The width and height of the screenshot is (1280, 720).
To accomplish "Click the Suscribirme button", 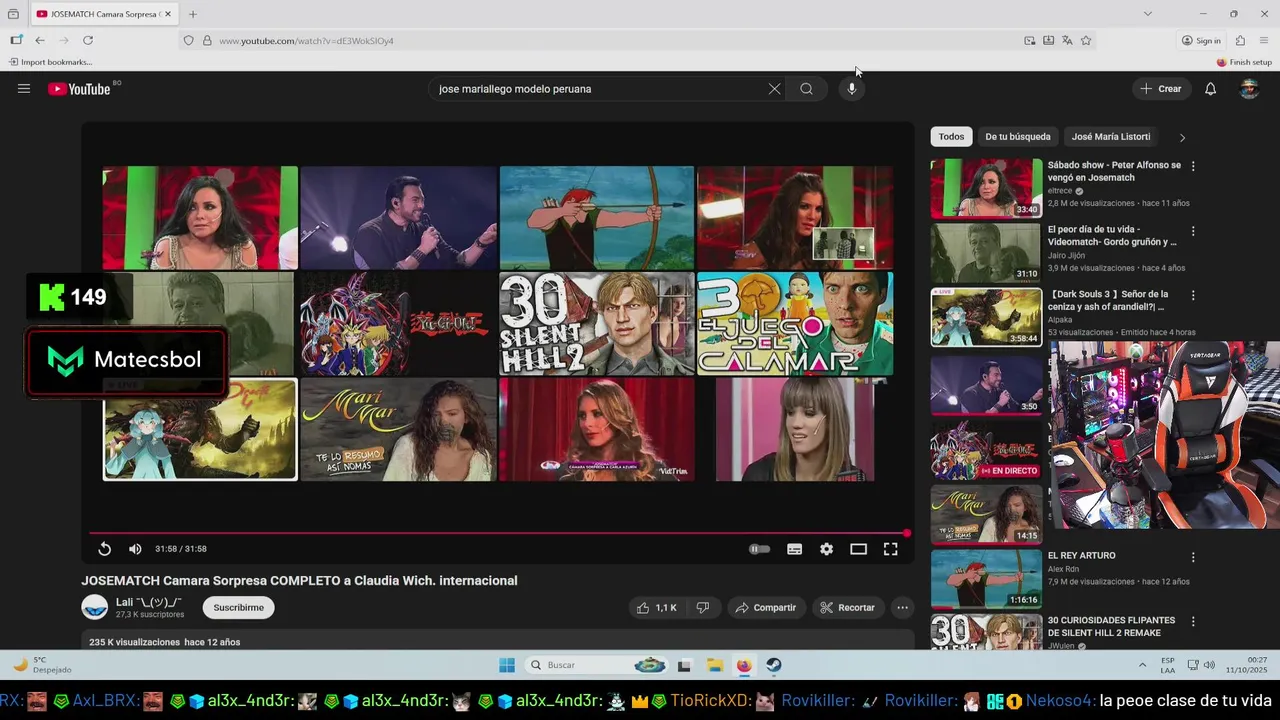I will [x=238, y=607].
